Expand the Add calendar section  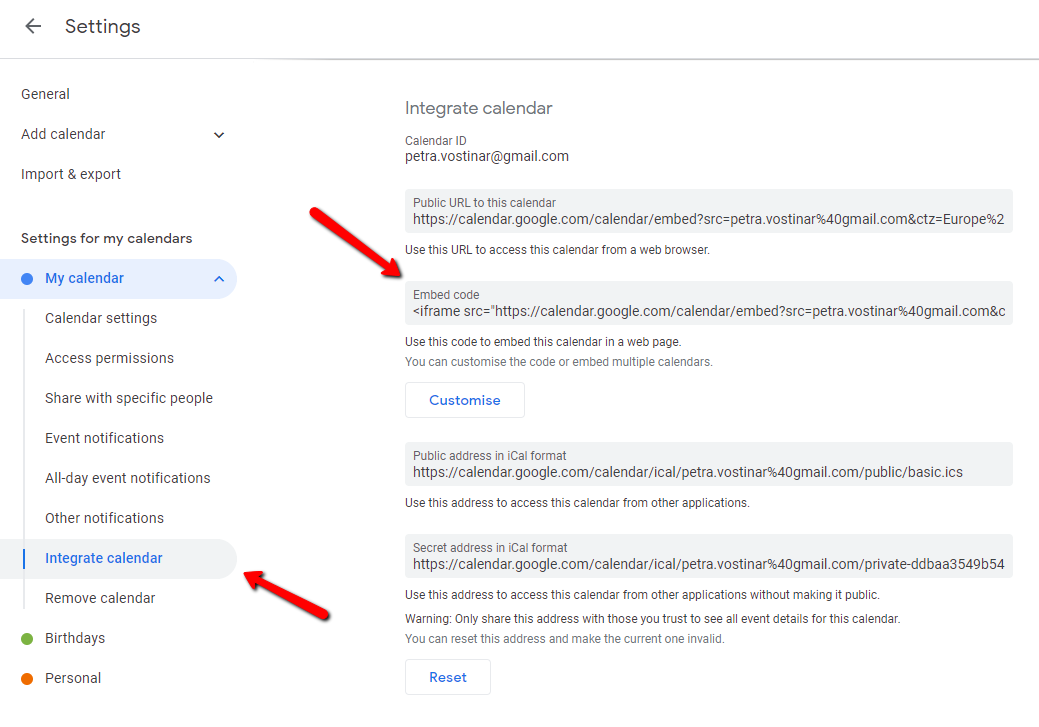219,135
